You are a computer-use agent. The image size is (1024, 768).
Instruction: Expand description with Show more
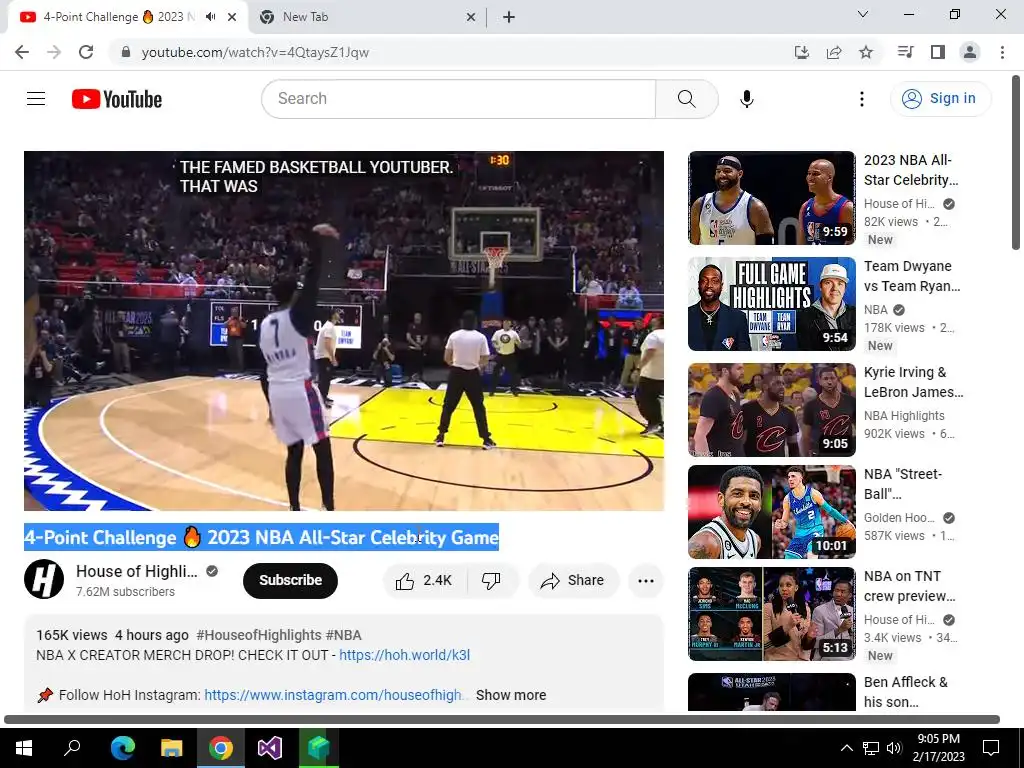[511, 695]
